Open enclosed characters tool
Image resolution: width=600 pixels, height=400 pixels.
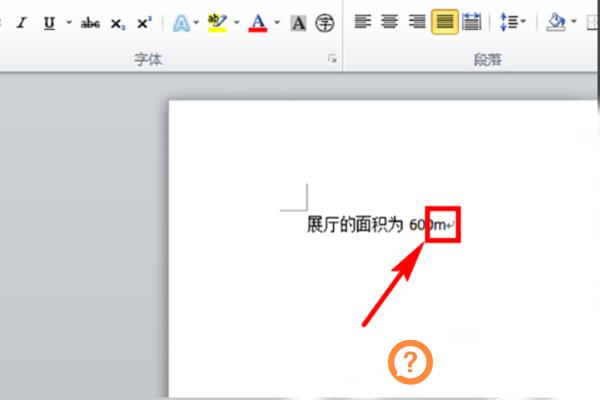click(x=324, y=23)
